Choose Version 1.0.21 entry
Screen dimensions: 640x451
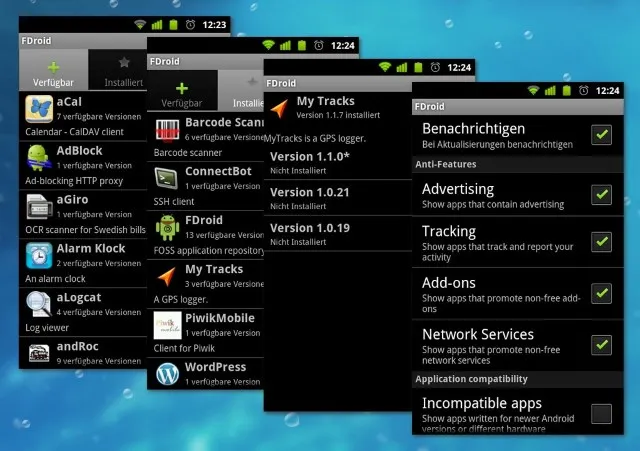338,198
